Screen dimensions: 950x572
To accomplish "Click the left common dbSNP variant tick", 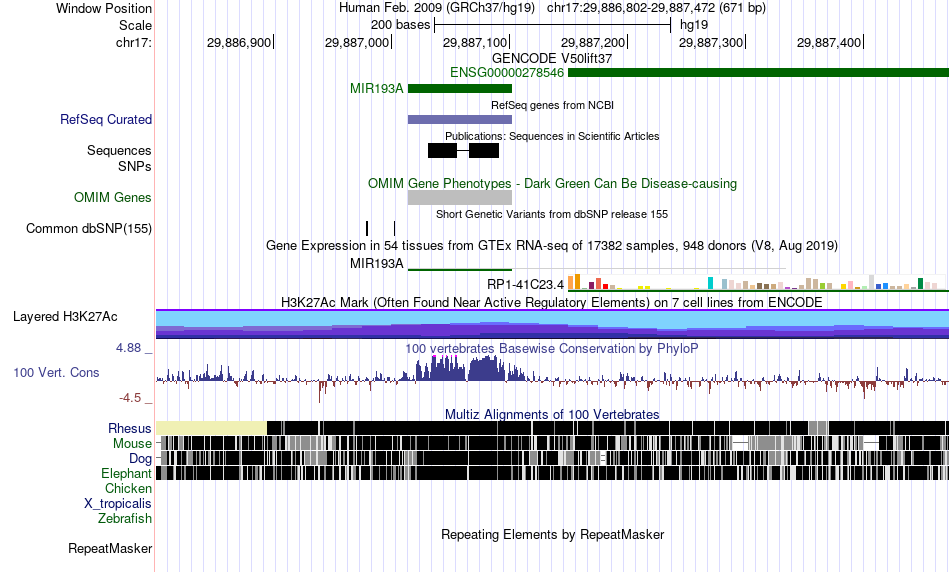I will 367,228.
